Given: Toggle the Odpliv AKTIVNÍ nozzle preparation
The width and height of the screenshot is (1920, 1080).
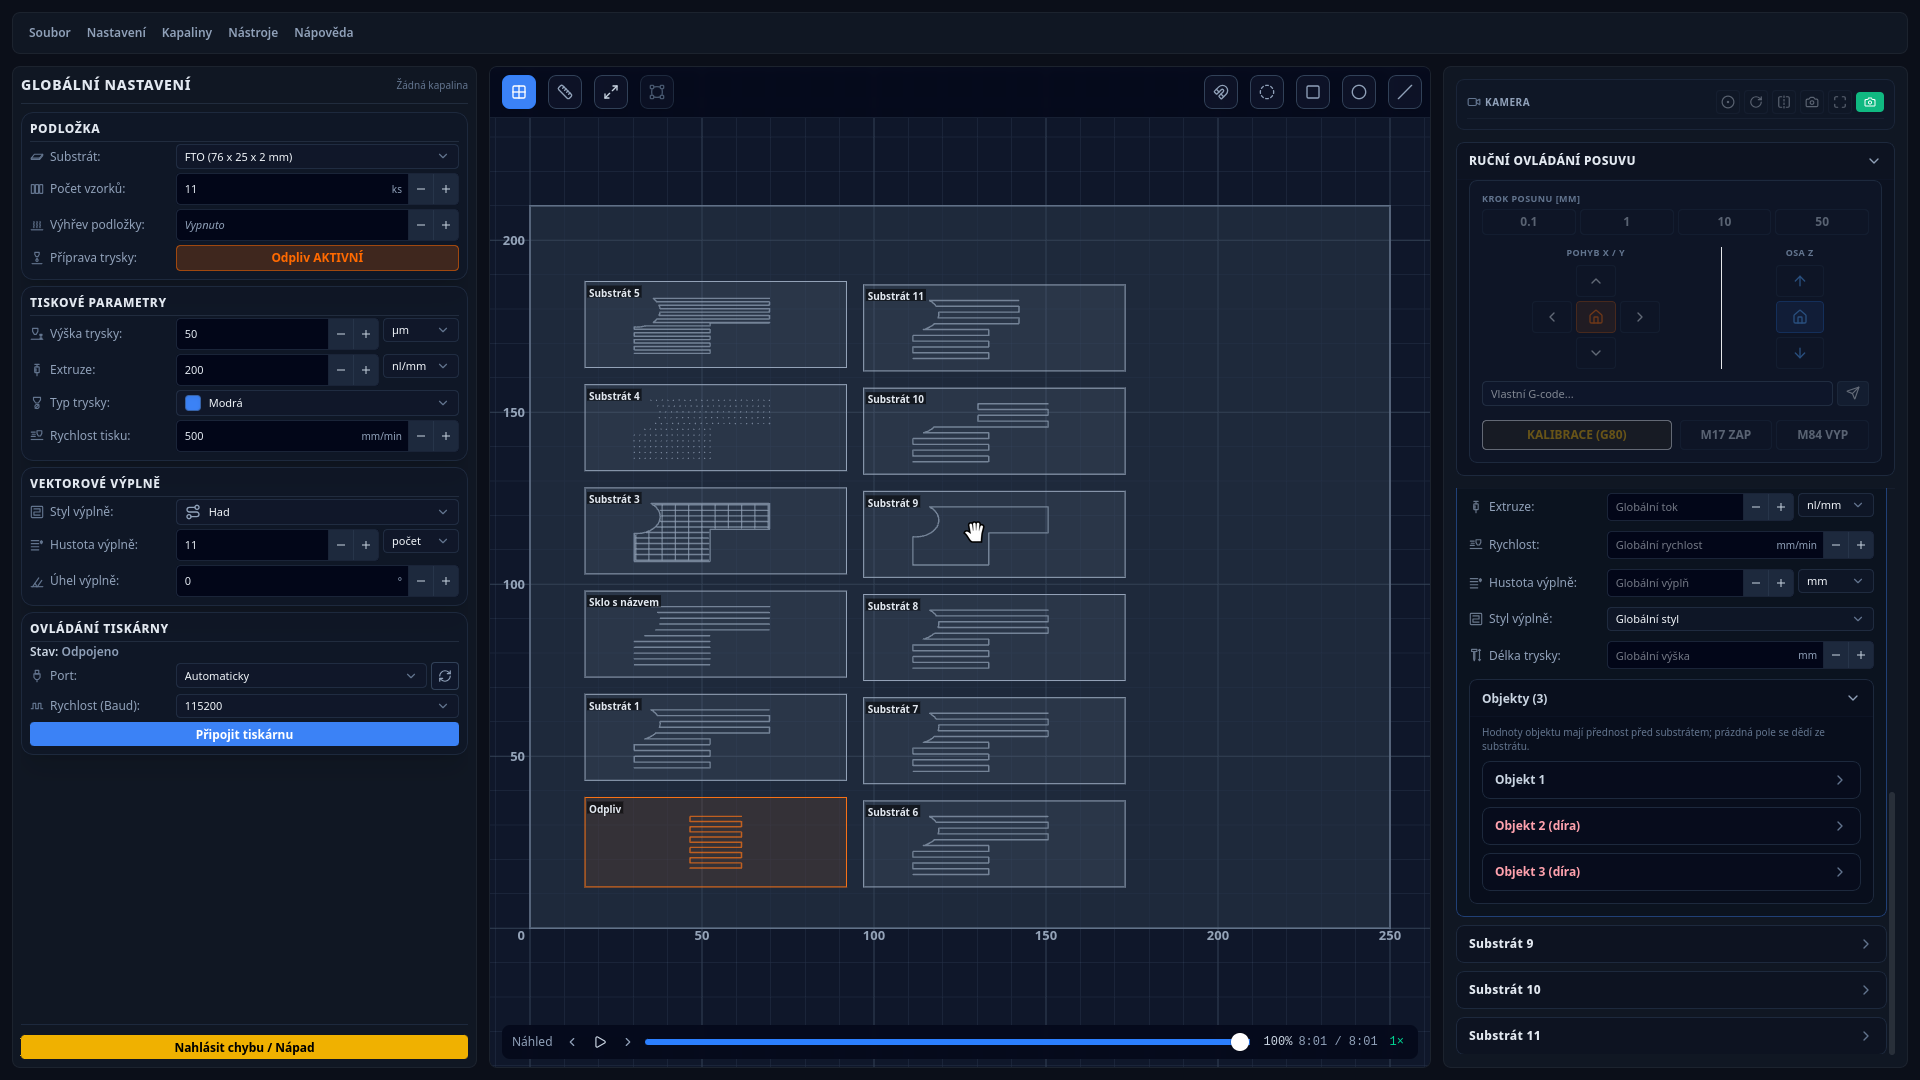Looking at the screenshot, I should 317,258.
